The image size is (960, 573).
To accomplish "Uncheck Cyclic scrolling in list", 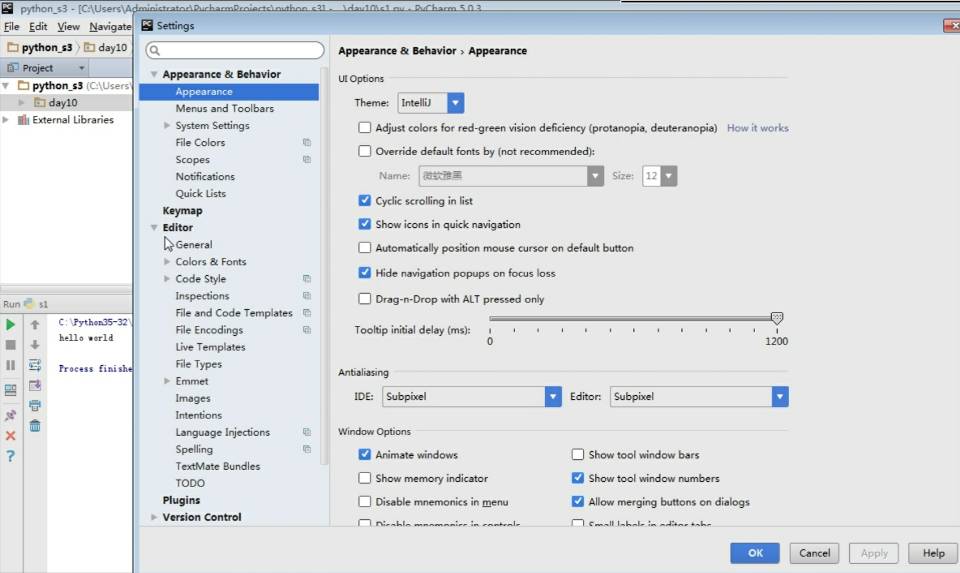I will [364, 200].
